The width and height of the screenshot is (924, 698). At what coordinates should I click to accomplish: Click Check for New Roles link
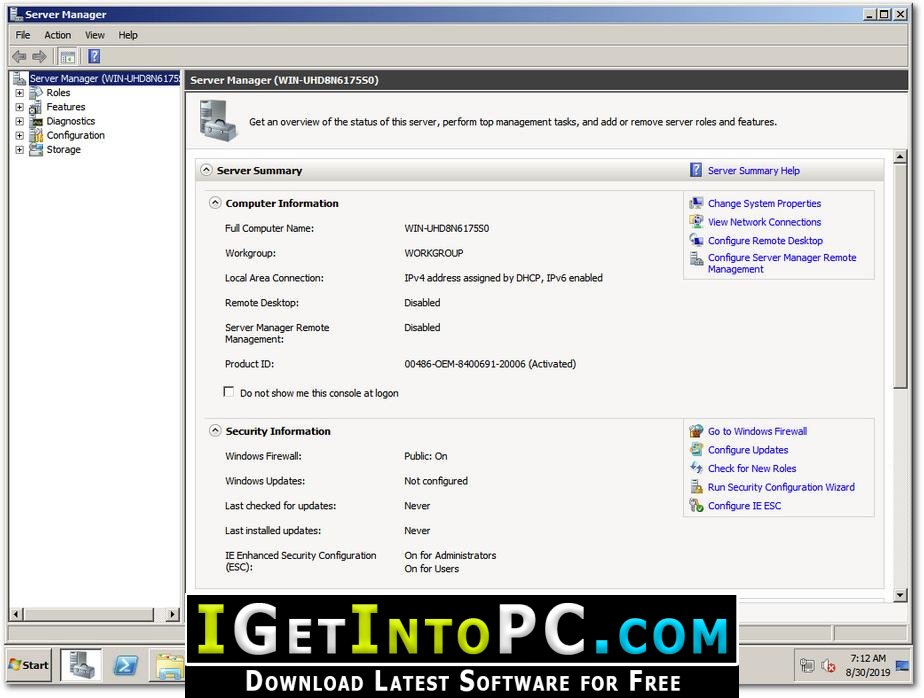752,468
